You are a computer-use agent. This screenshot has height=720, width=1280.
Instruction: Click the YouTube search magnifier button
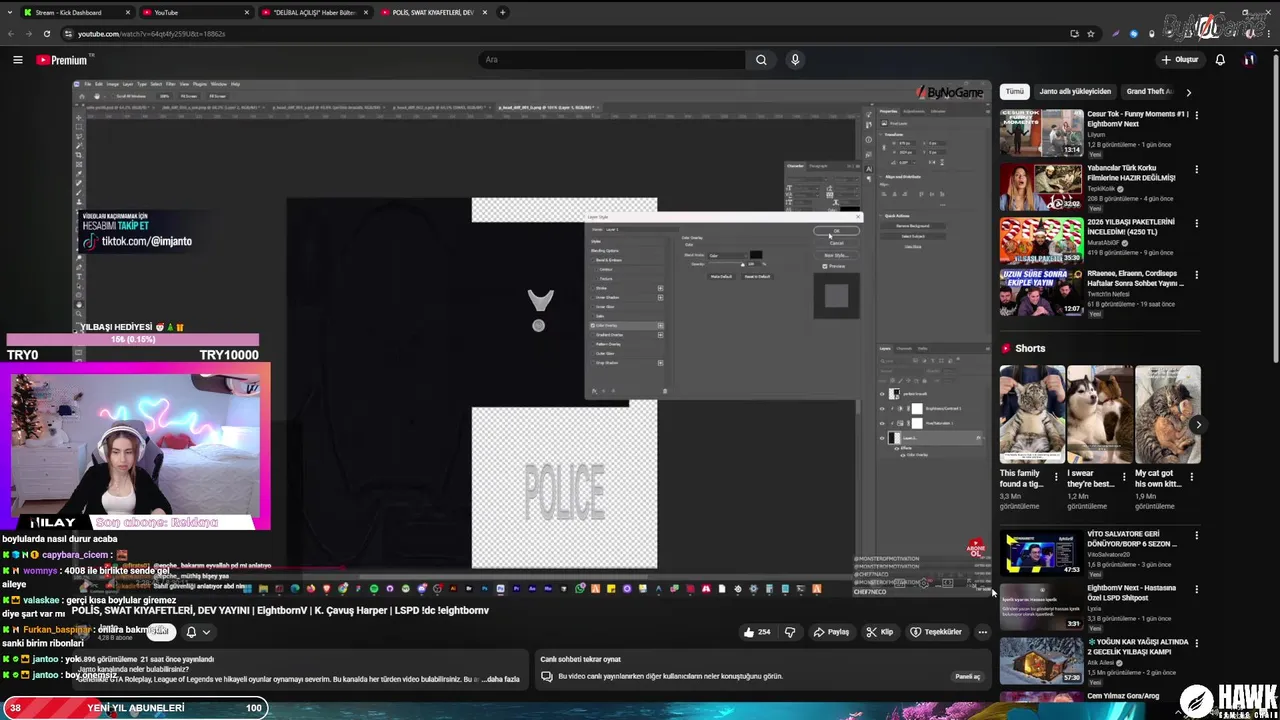tap(761, 60)
